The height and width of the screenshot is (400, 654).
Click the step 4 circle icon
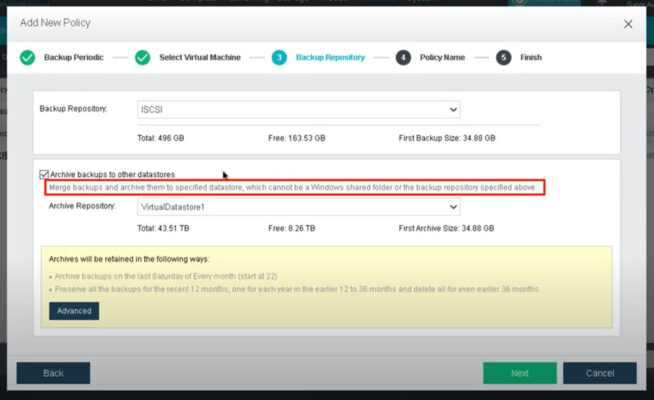(x=403, y=58)
